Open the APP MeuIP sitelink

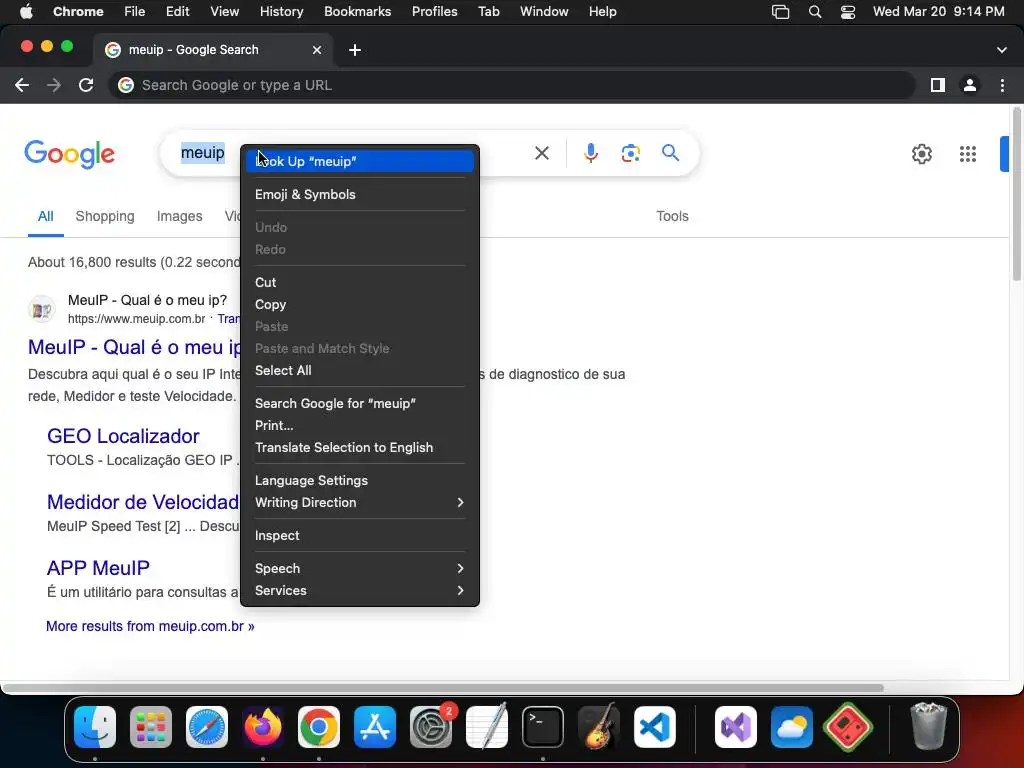99,568
